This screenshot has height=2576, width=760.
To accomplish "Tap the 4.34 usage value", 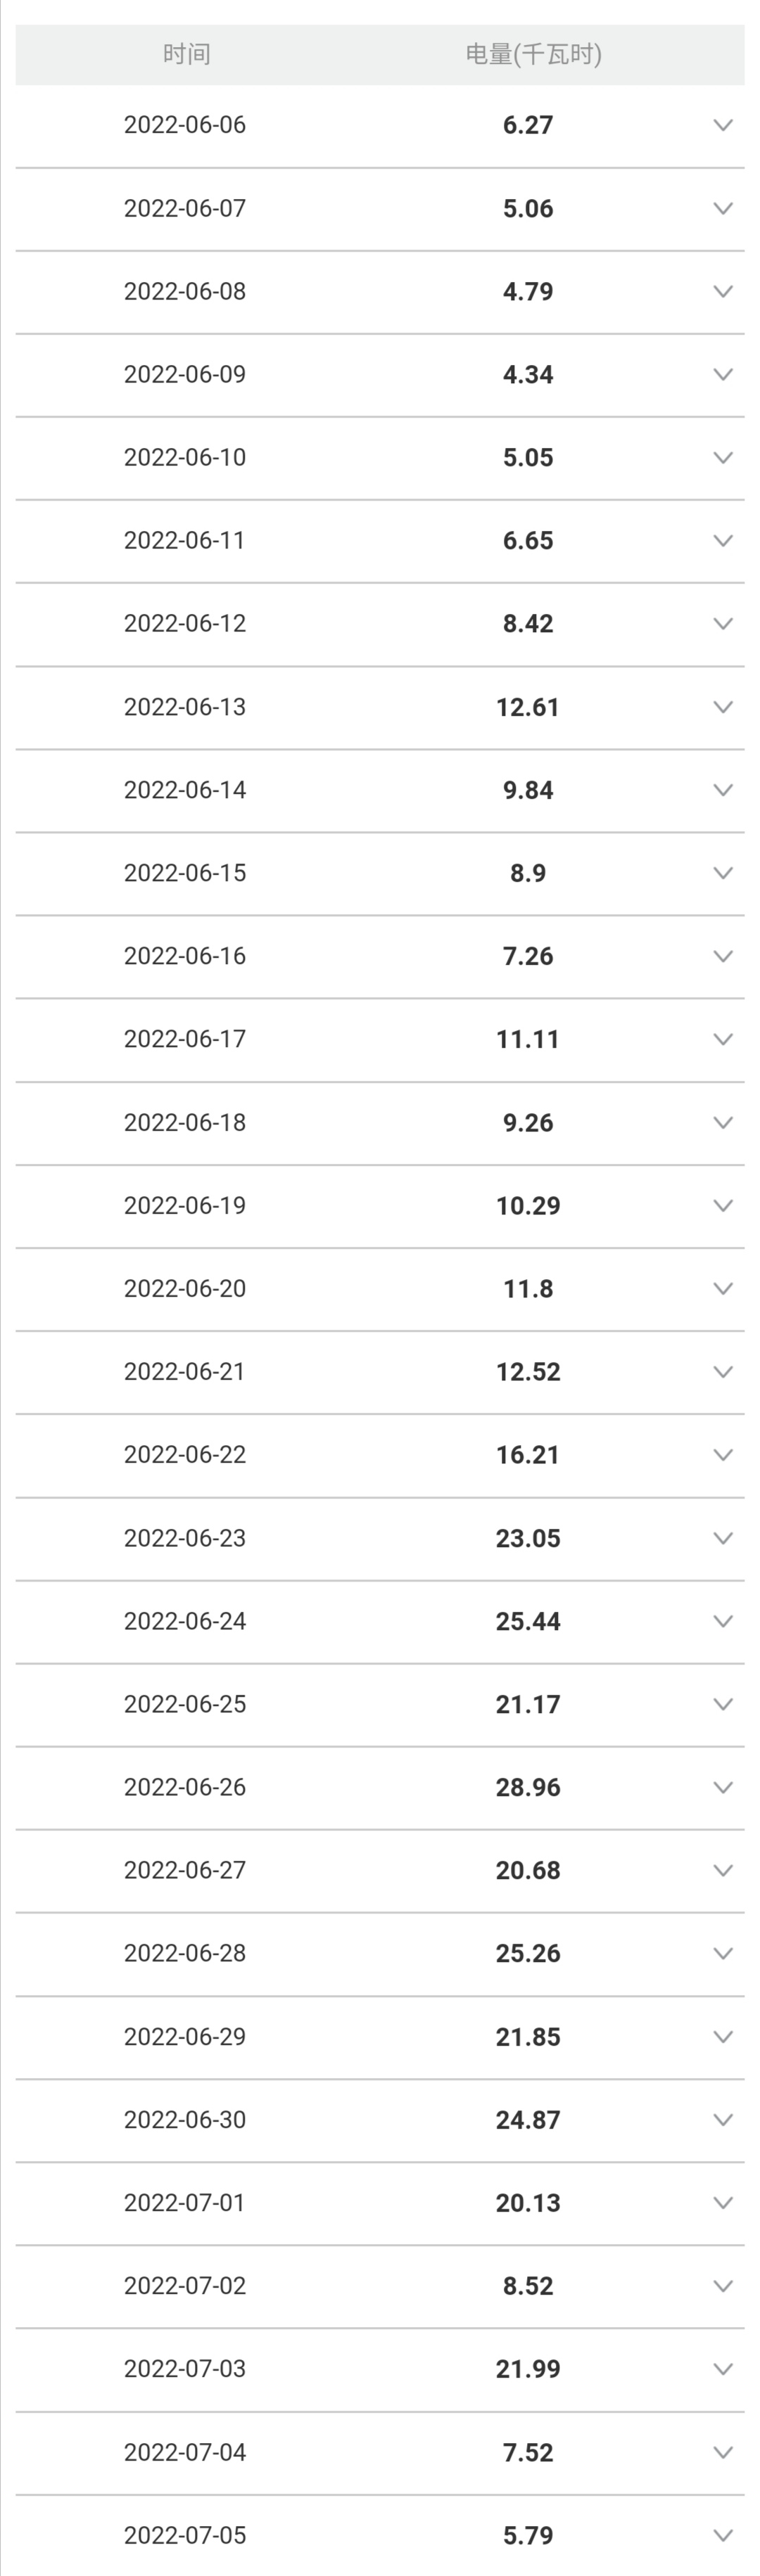I will pyautogui.click(x=528, y=374).
